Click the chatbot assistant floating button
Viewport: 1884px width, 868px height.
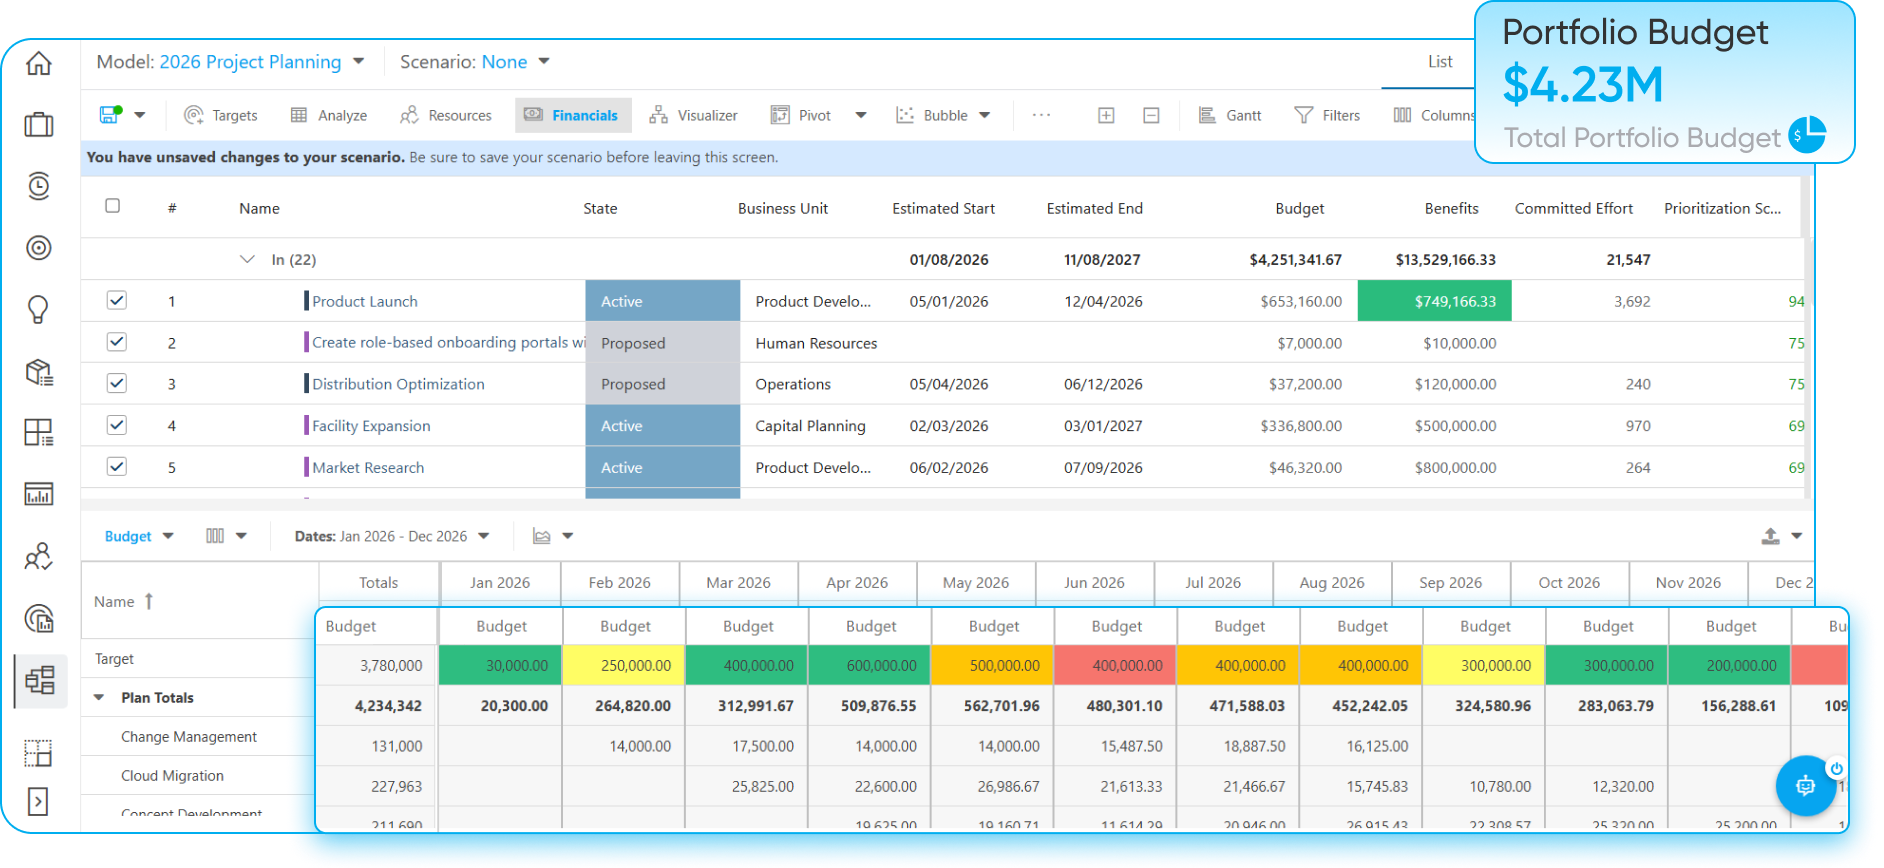click(1805, 785)
